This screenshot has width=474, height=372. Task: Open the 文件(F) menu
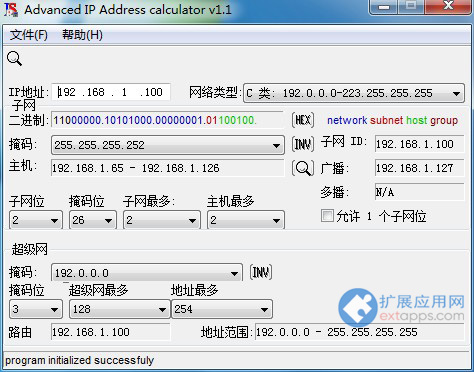click(x=29, y=35)
